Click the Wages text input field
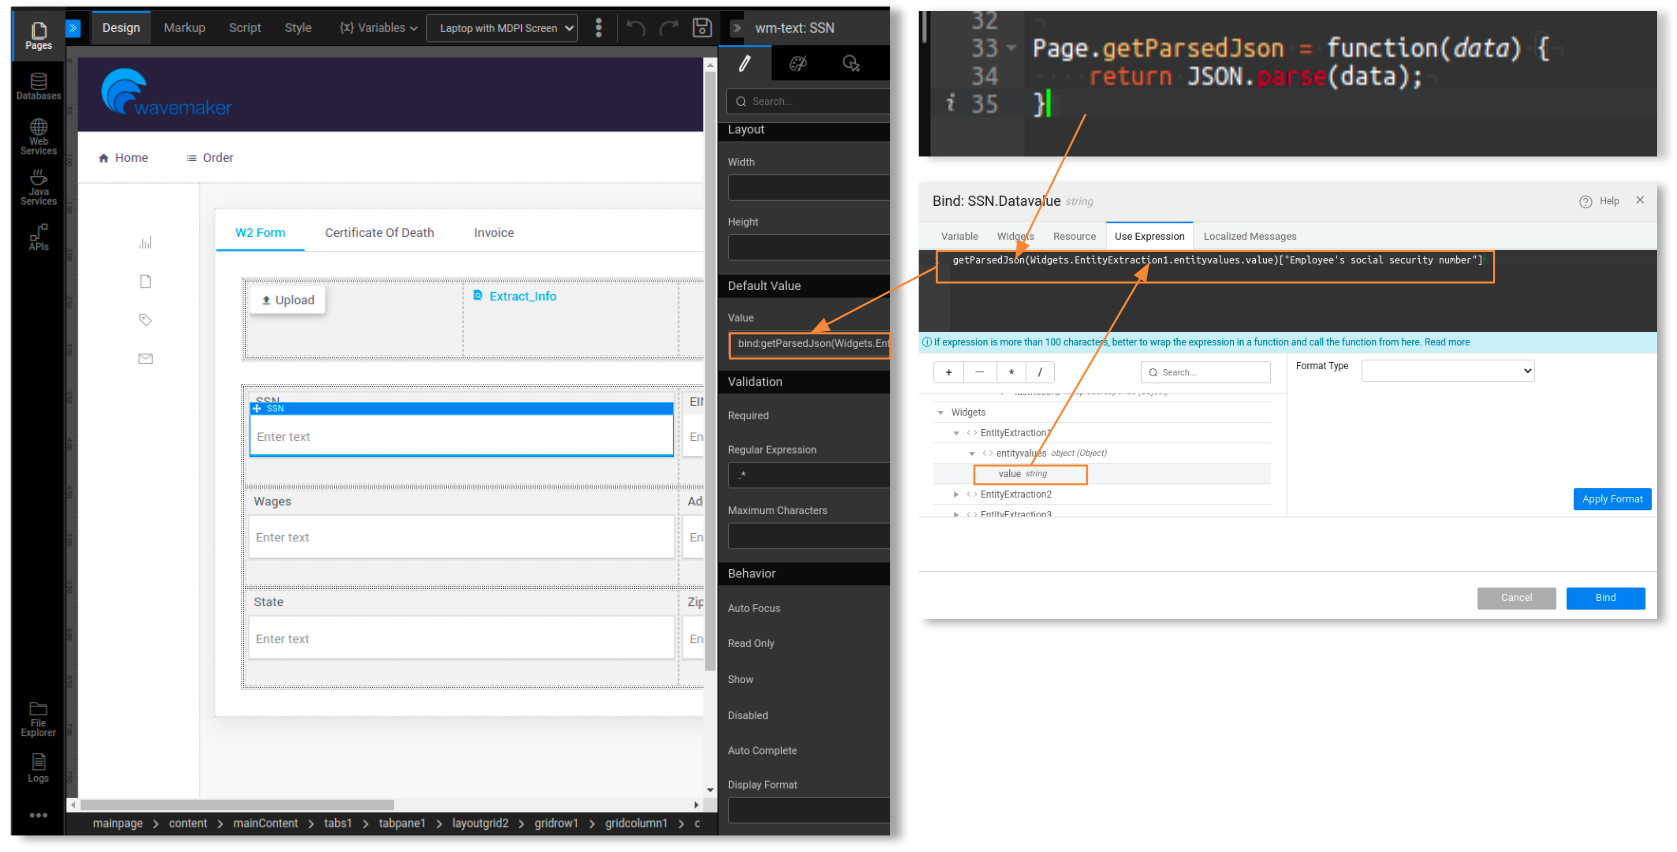This screenshot has height=852, width=1677. pyautogui.click(x=461, y=537)
